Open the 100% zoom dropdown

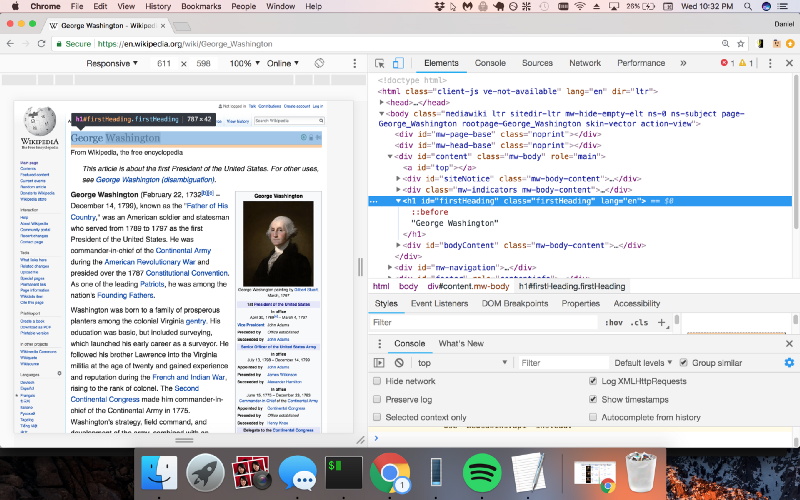(x=244, y=63)
